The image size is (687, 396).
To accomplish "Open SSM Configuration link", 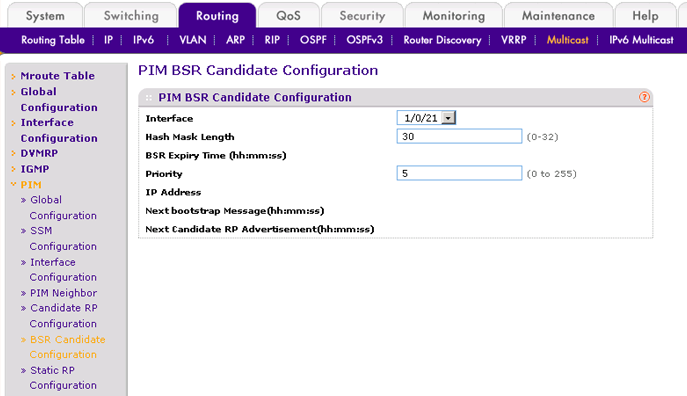I will coord(63,238).
